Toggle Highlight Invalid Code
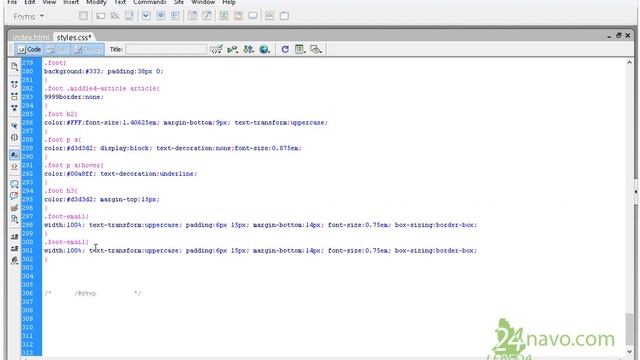Screen dimensions: 640x360 14,167
